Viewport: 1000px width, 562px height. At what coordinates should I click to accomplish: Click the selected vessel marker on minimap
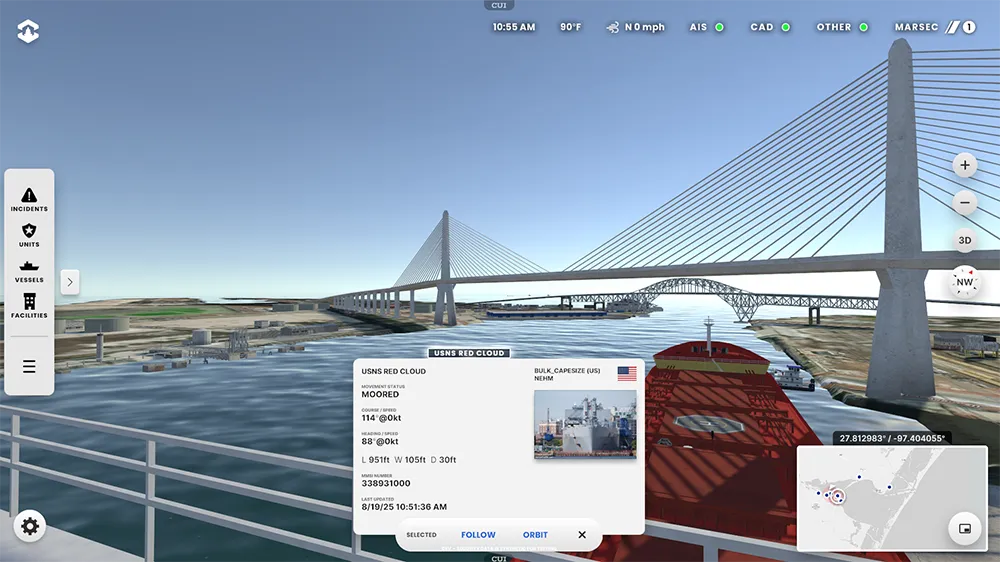point(837,496)
